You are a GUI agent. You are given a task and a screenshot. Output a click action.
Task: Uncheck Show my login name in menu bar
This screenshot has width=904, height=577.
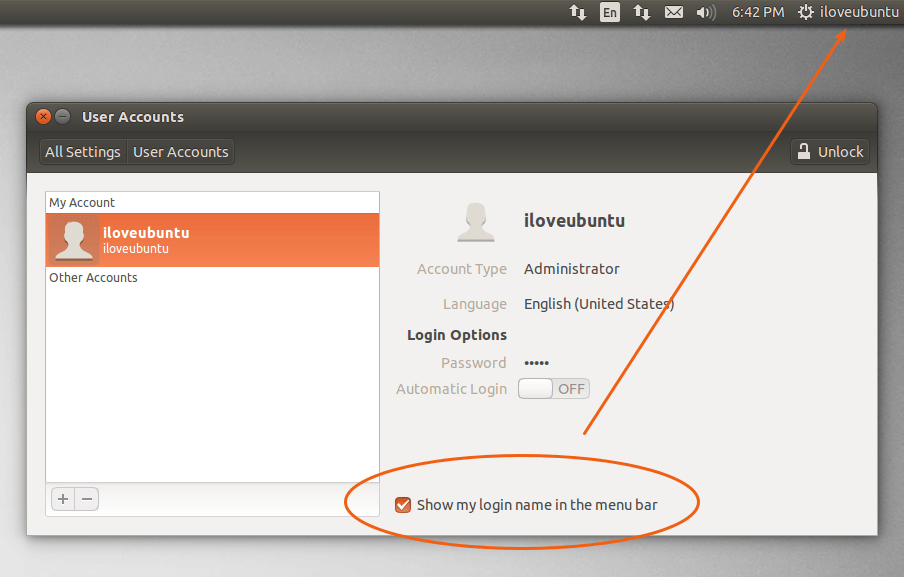point(404,505)
